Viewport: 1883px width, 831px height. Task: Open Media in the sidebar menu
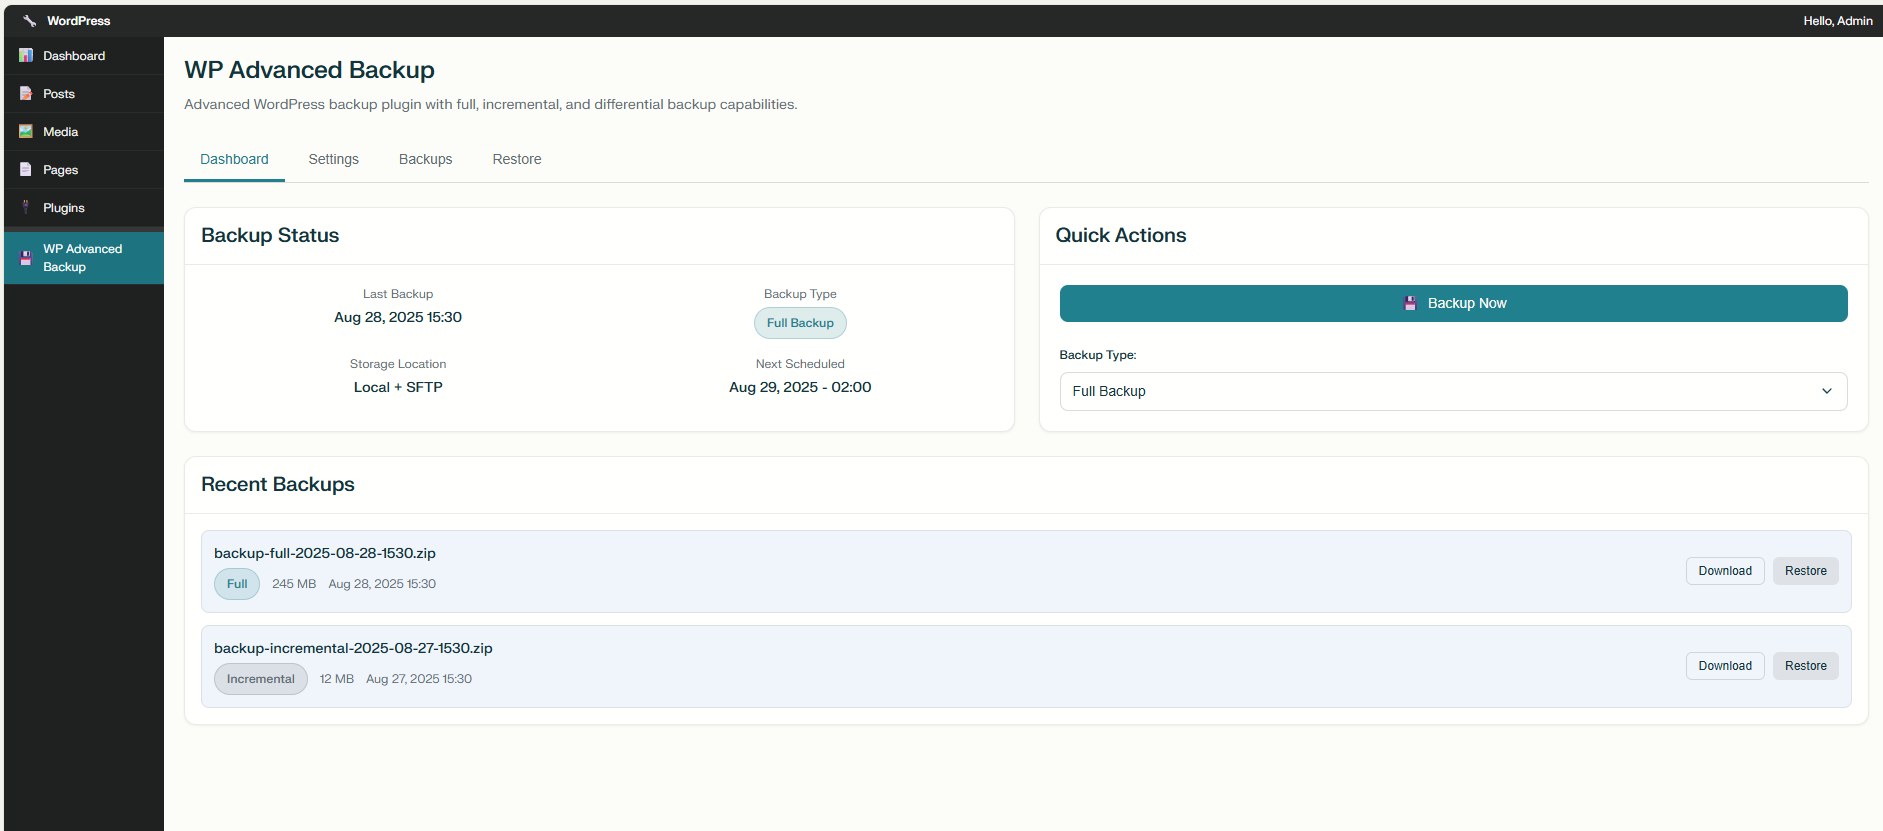point(84,132)
